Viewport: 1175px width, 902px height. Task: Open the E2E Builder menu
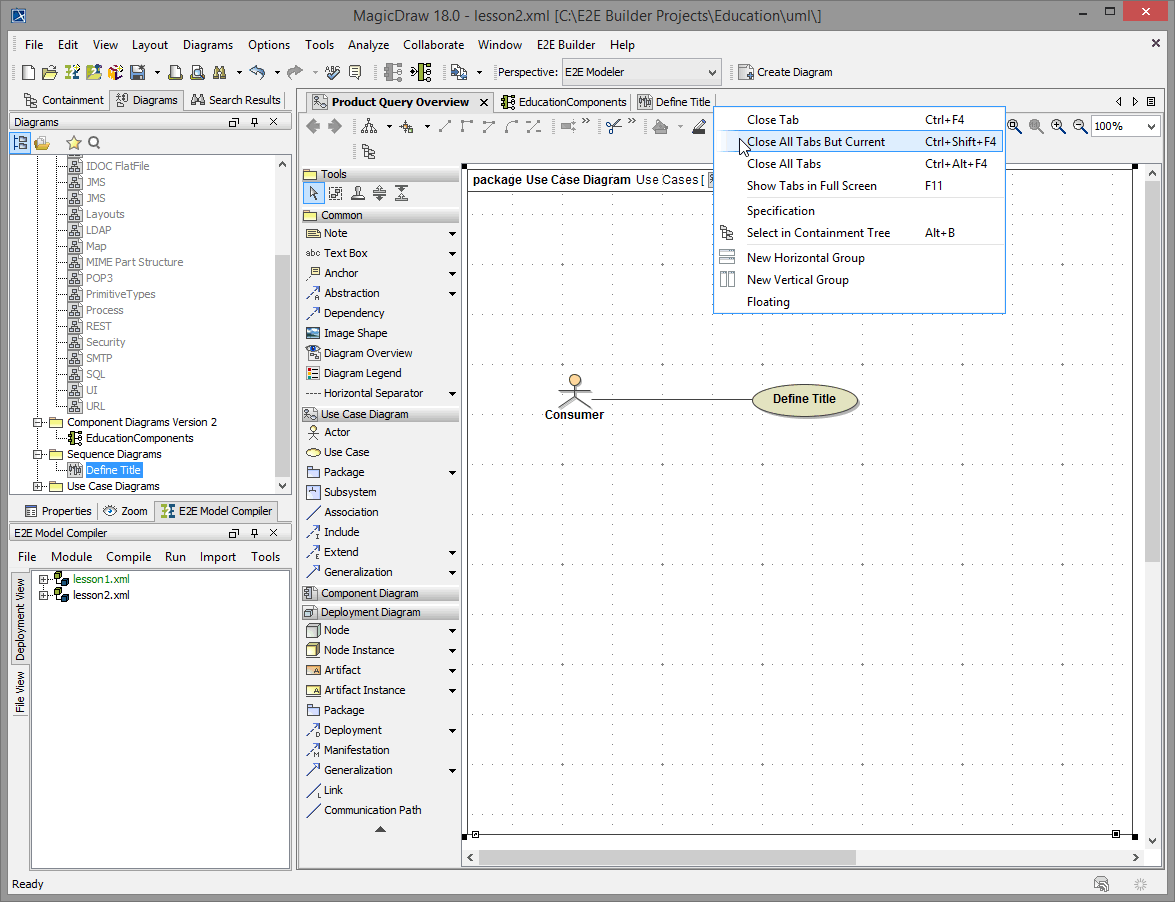click(565, 45)
